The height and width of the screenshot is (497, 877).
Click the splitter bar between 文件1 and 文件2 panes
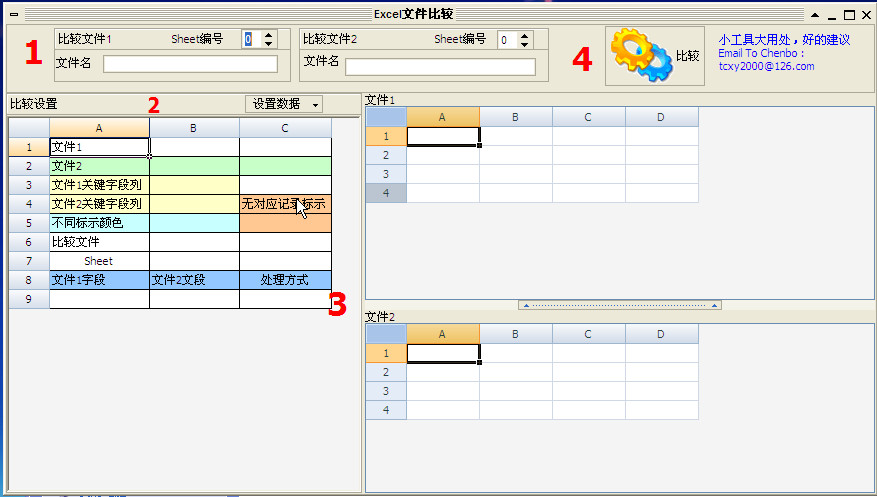click(x=620, y=305)
